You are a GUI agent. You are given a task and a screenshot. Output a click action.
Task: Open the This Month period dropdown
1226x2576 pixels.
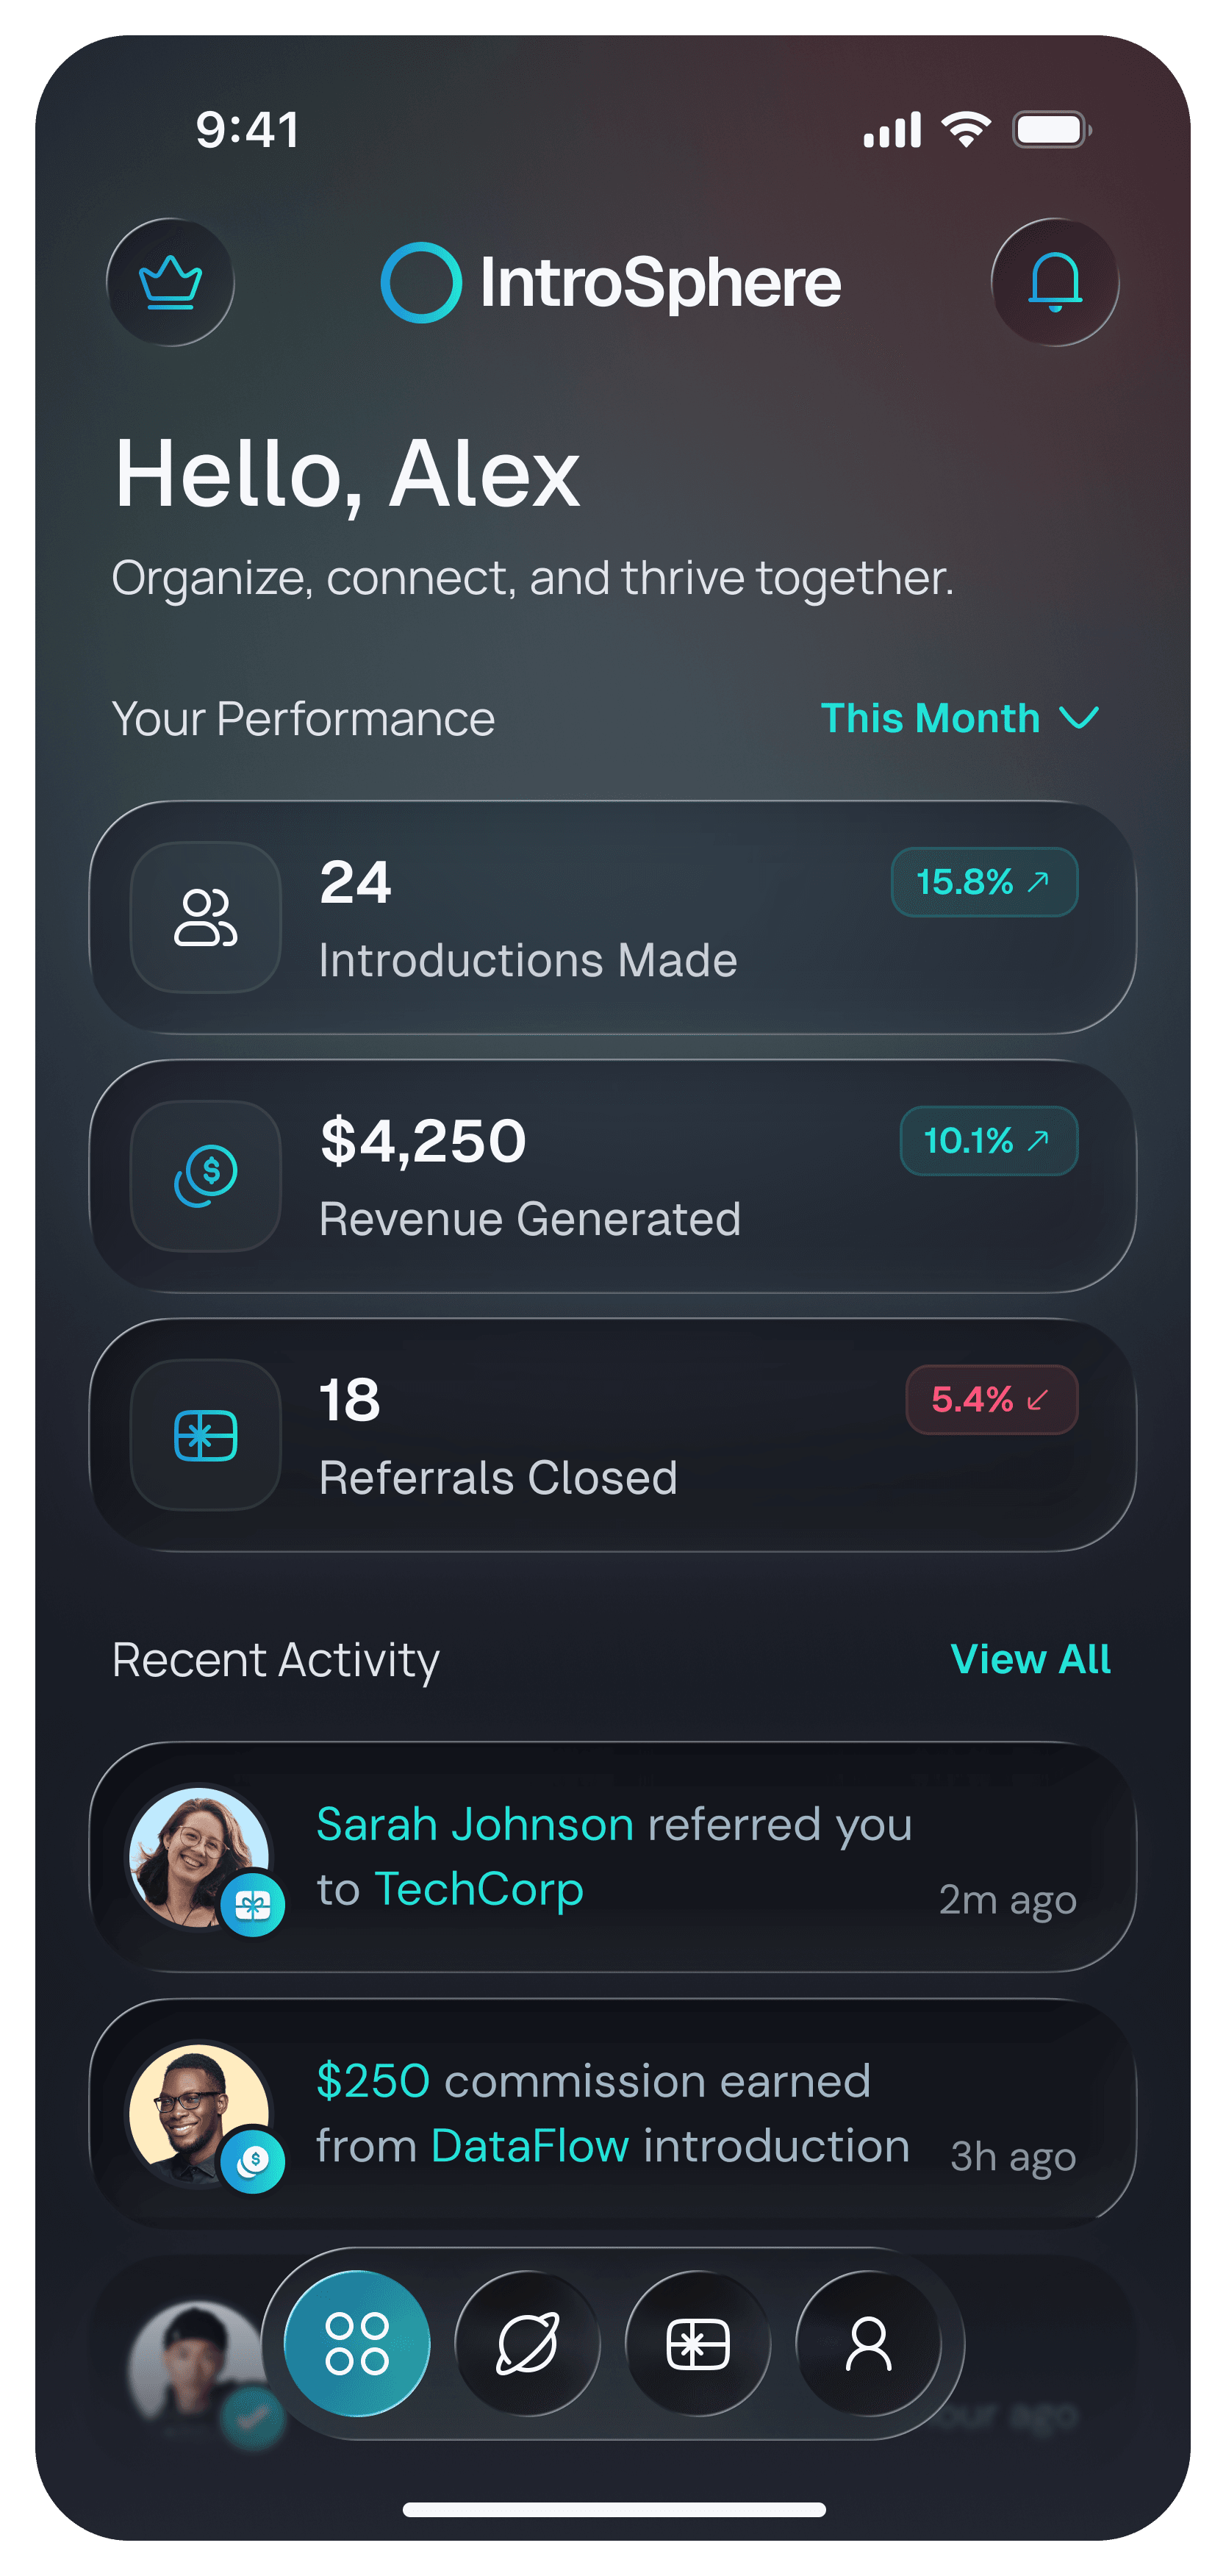pyautogui.click(x=930, y=719)
